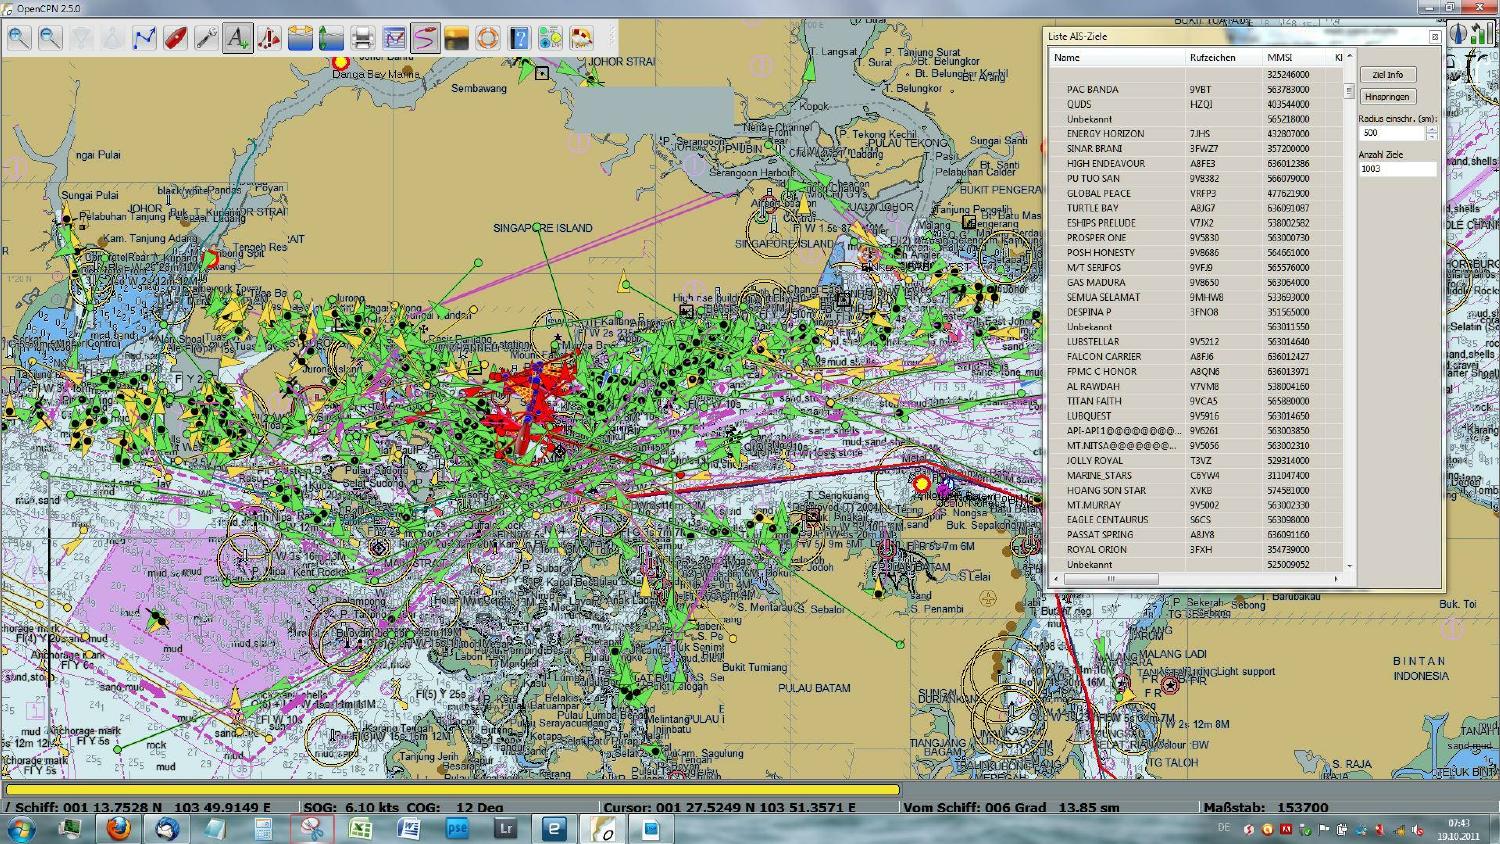The height and width of the screenshot is (844, 1500).
Task: Print the chart with printer icon
Action: click(363, 39)
